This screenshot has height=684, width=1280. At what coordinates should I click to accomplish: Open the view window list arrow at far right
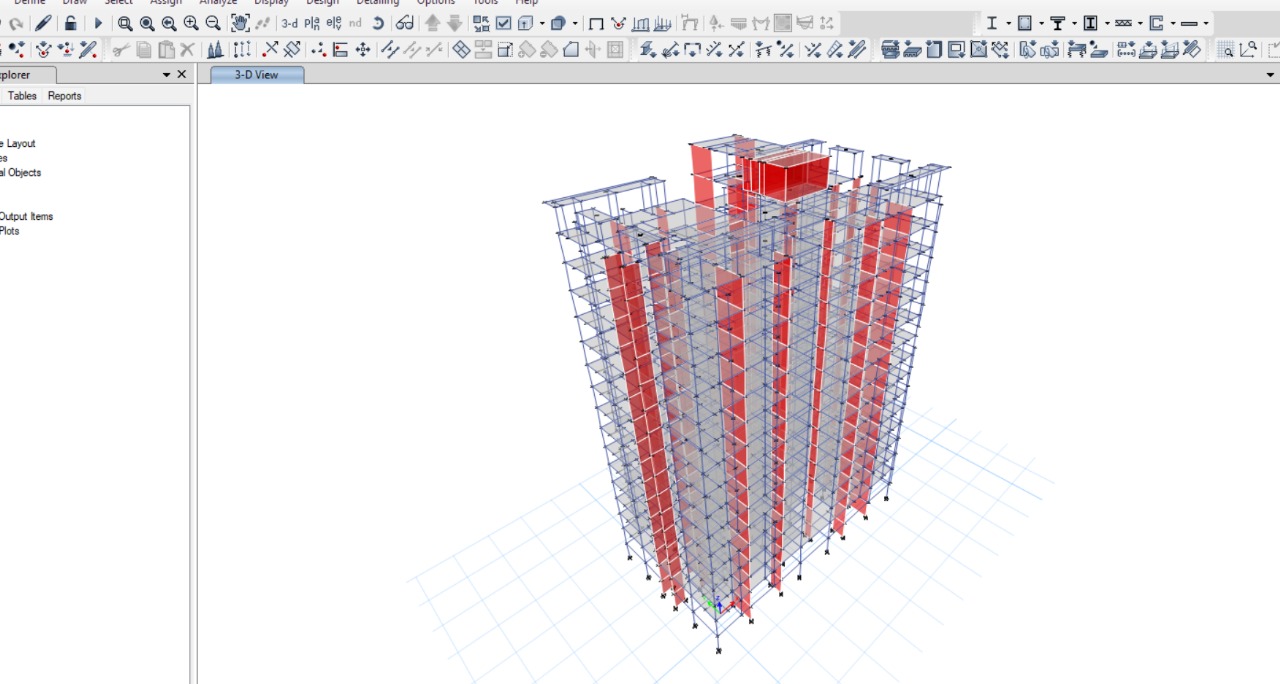pyautogui.click(x=1271, y=75)
